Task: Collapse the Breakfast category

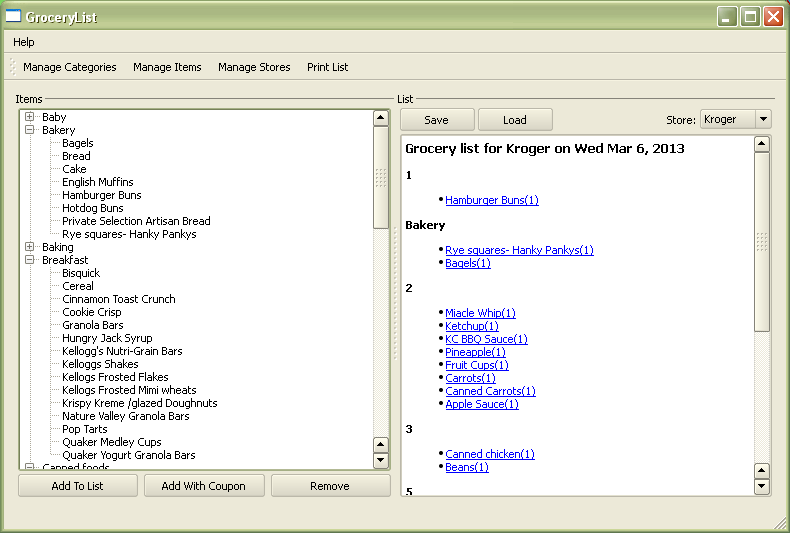Action: pos(30,260)
